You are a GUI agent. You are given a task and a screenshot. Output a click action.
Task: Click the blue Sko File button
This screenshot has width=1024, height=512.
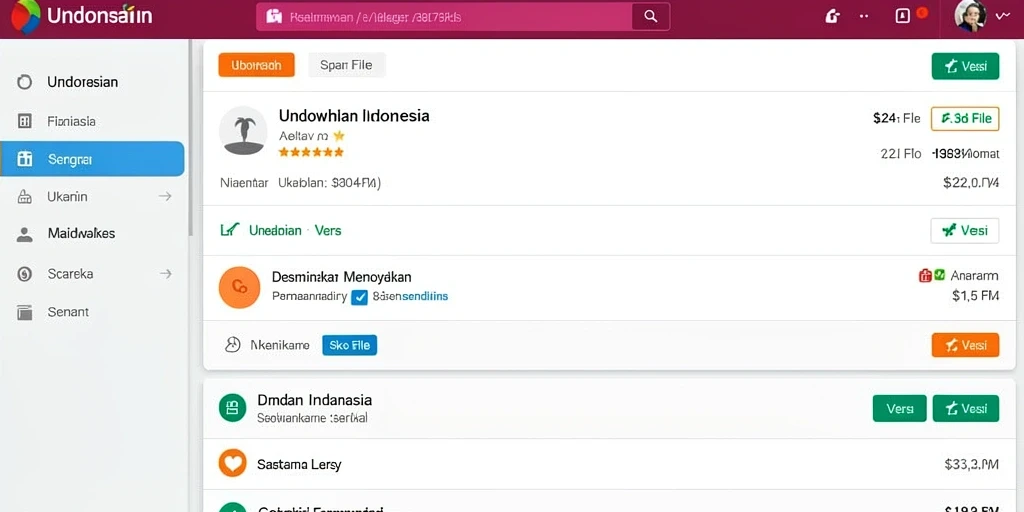pos(349,345)
